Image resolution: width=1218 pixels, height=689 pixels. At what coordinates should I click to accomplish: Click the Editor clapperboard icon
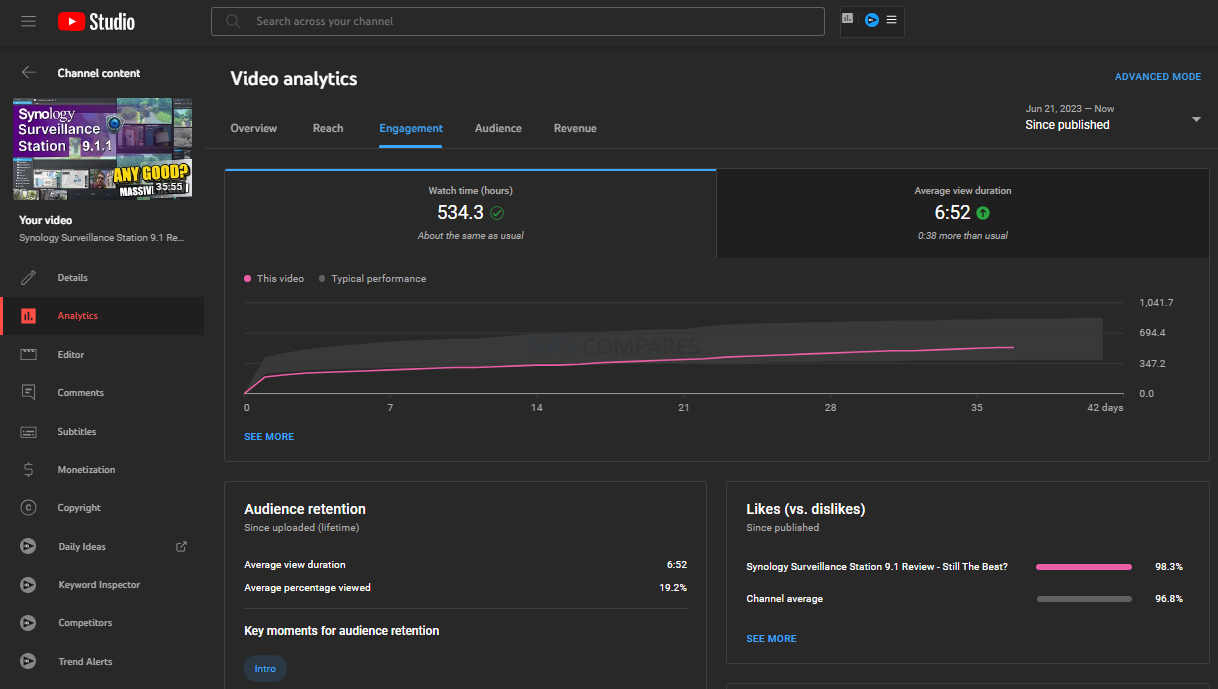[x=28, y=355]
